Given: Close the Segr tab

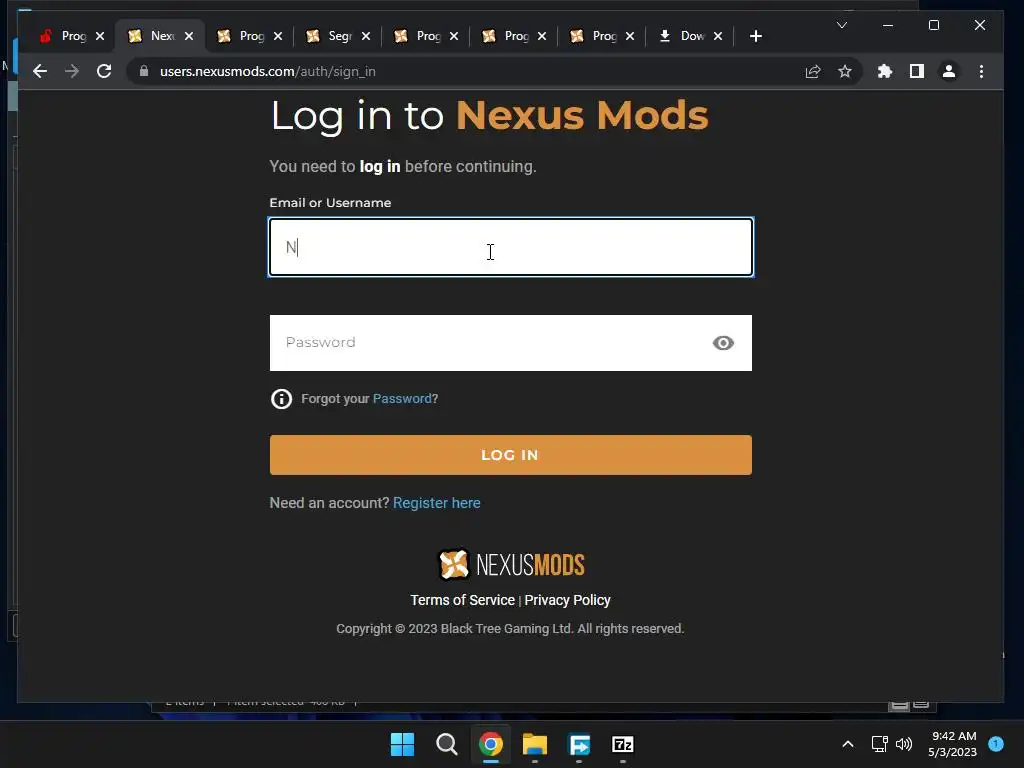Looking at the screenshot, I should 366,36.
